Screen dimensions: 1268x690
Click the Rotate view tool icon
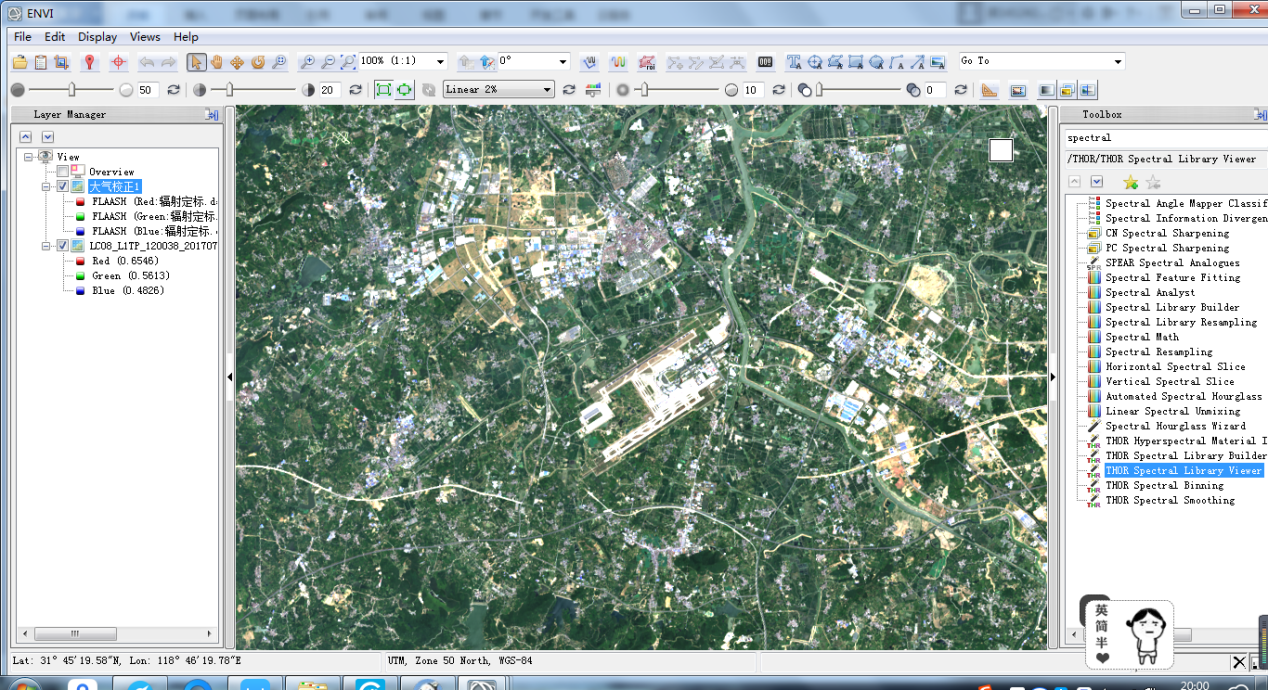click(x=258, y=62)
